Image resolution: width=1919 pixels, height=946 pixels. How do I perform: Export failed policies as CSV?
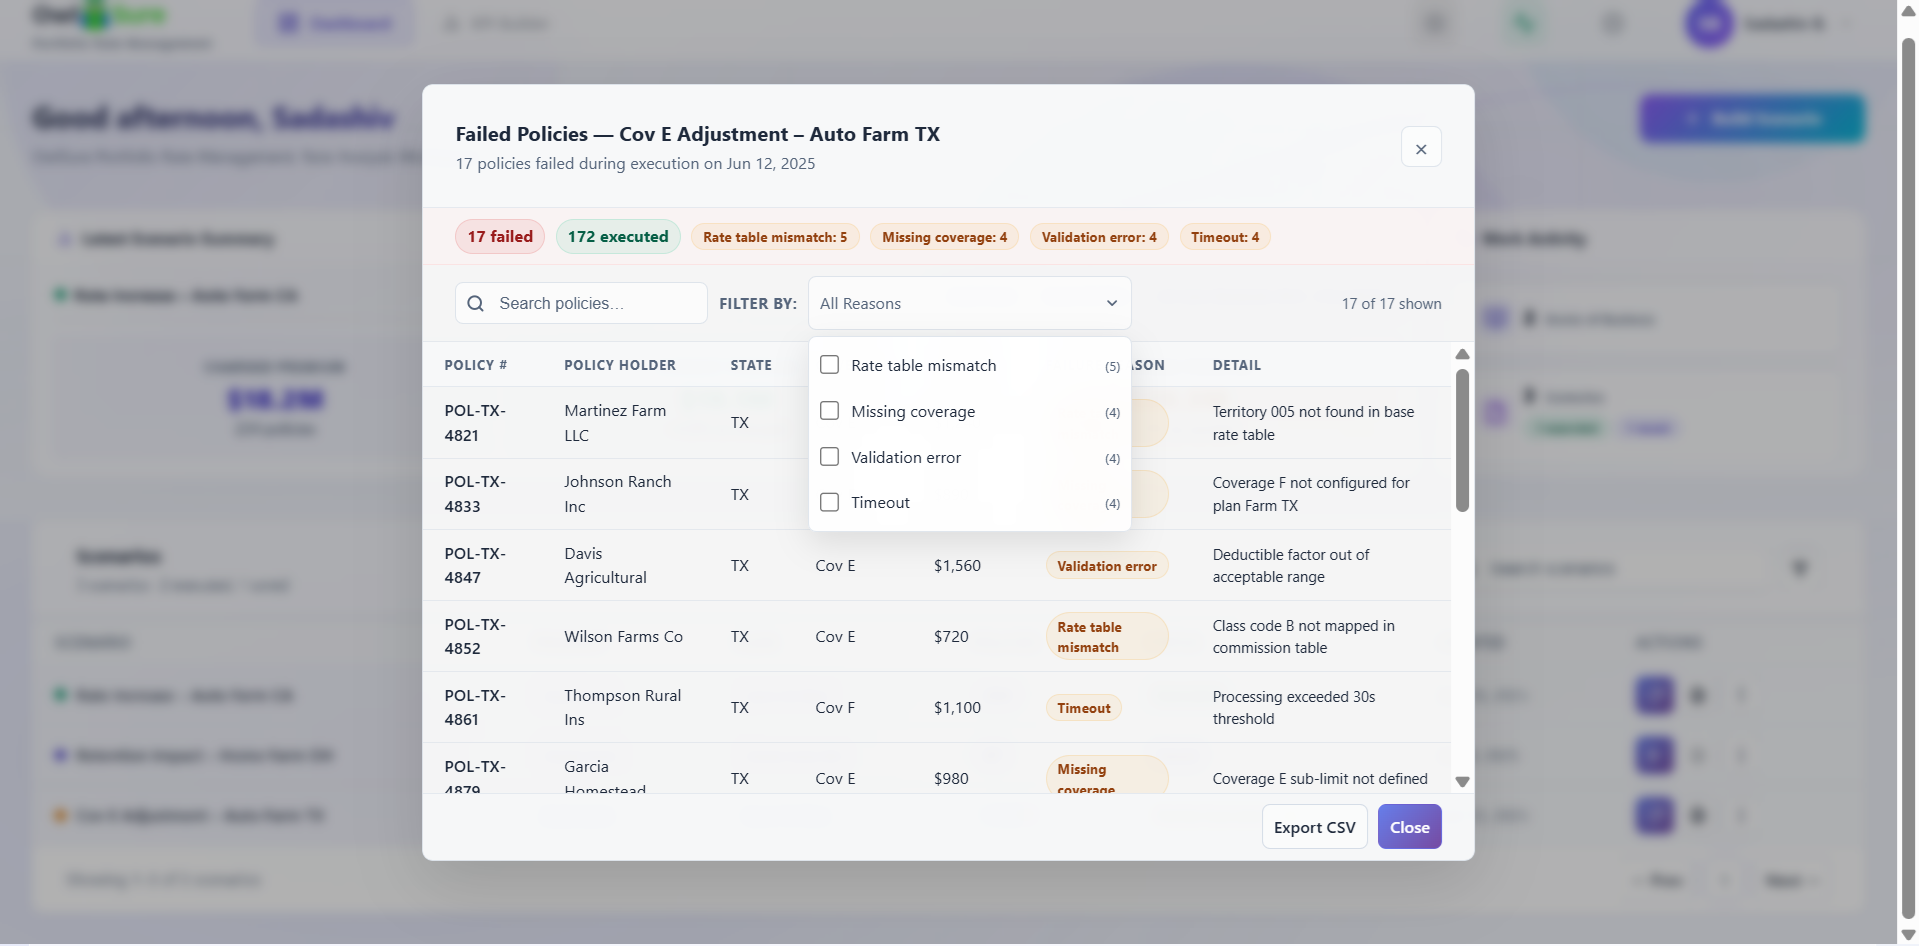coord(1314,827)
